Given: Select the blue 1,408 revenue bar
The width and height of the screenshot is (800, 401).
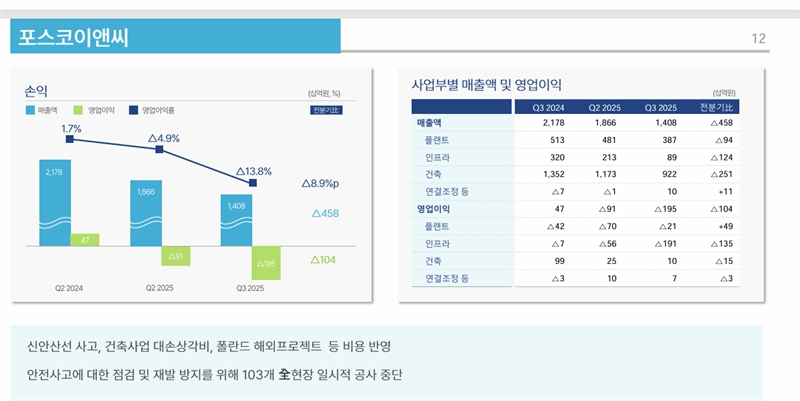Looking at the screenshot, I should click(236, 220).
